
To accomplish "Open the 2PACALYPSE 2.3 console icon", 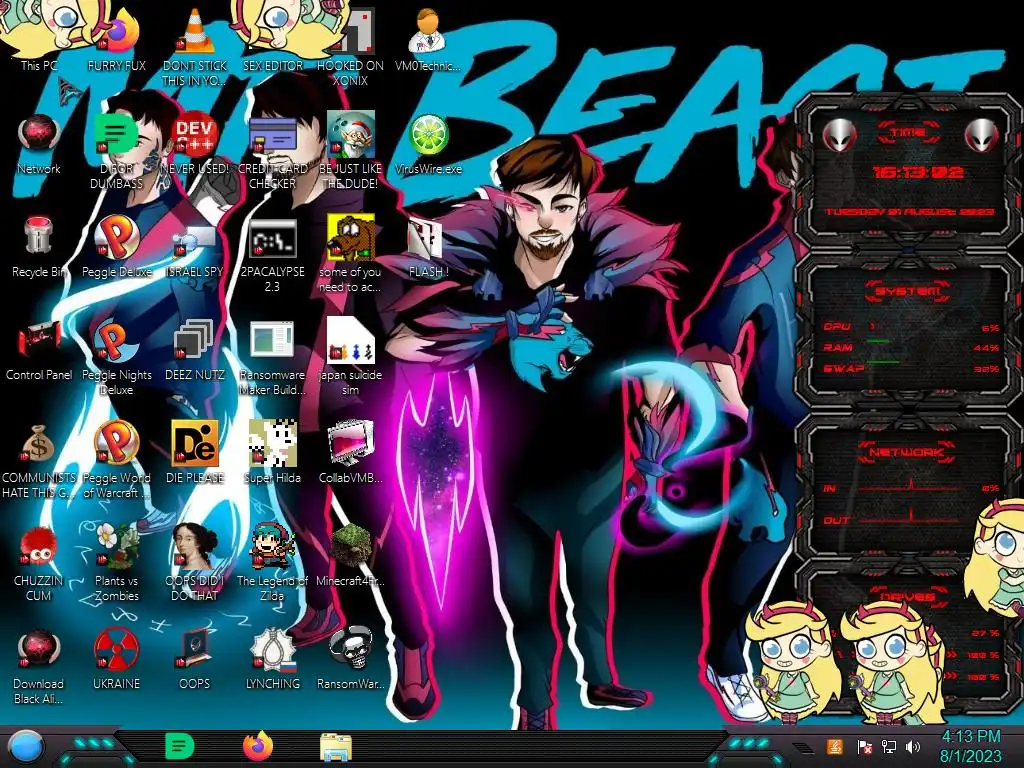I will pyautogui.click(x=272, y=253).
